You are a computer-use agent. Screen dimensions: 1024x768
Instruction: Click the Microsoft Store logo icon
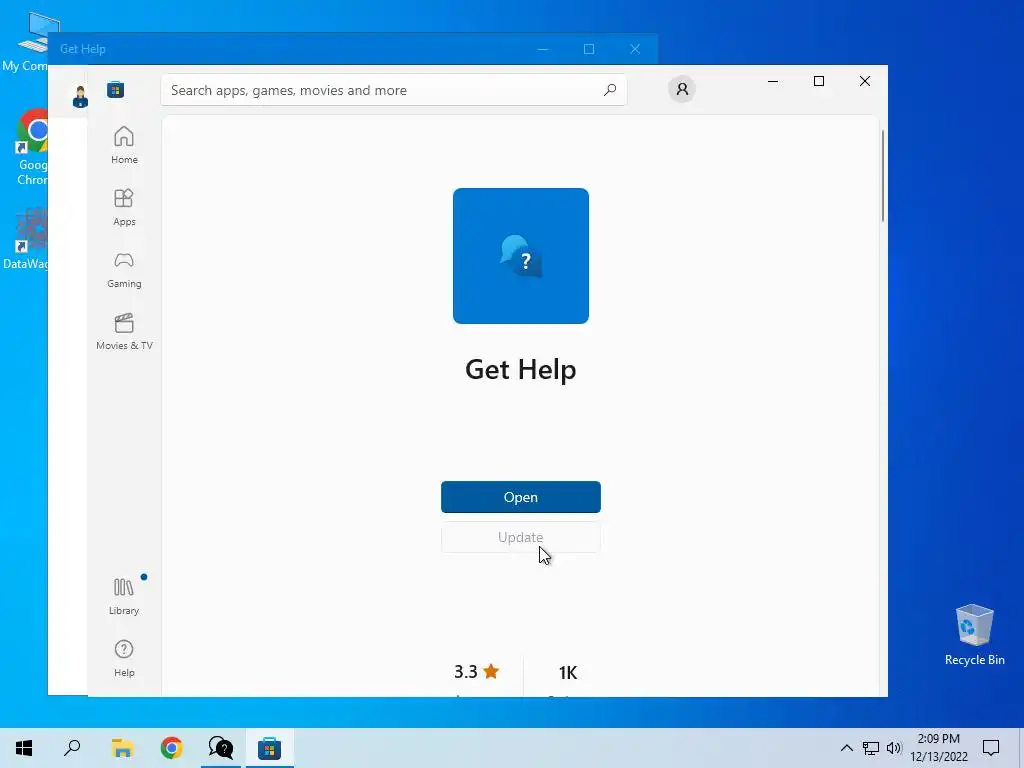116,89
